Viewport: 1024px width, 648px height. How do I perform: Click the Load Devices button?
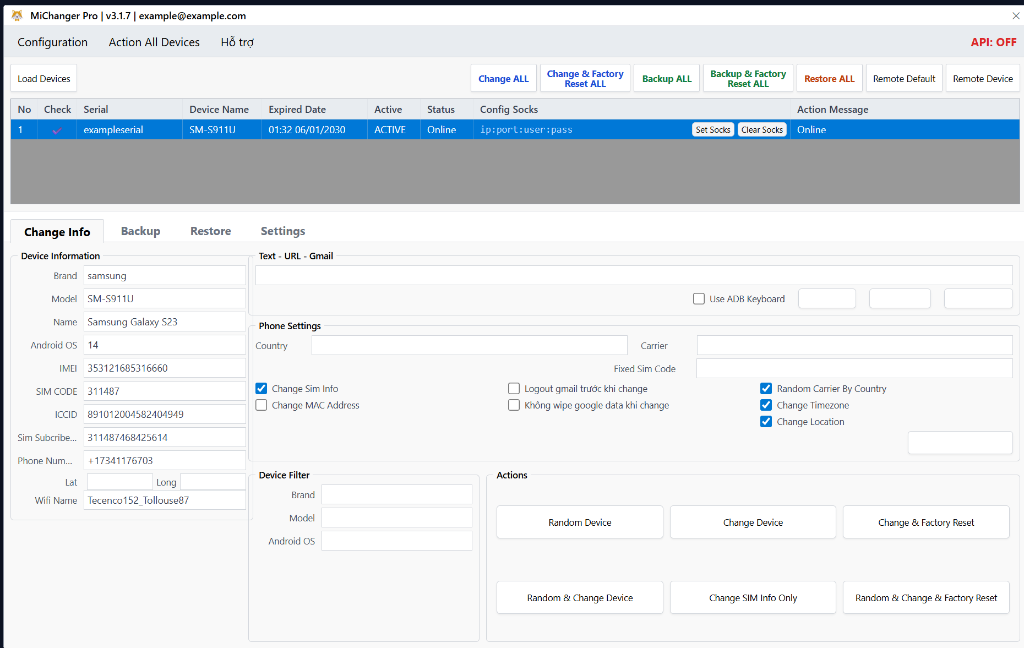pyautogui.click(x=44, y=78)
